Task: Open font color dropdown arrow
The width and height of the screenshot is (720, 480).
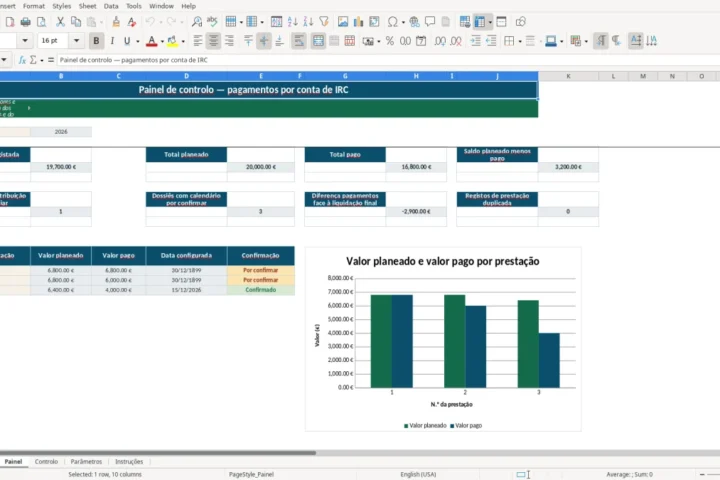Action: click(162, 41)
